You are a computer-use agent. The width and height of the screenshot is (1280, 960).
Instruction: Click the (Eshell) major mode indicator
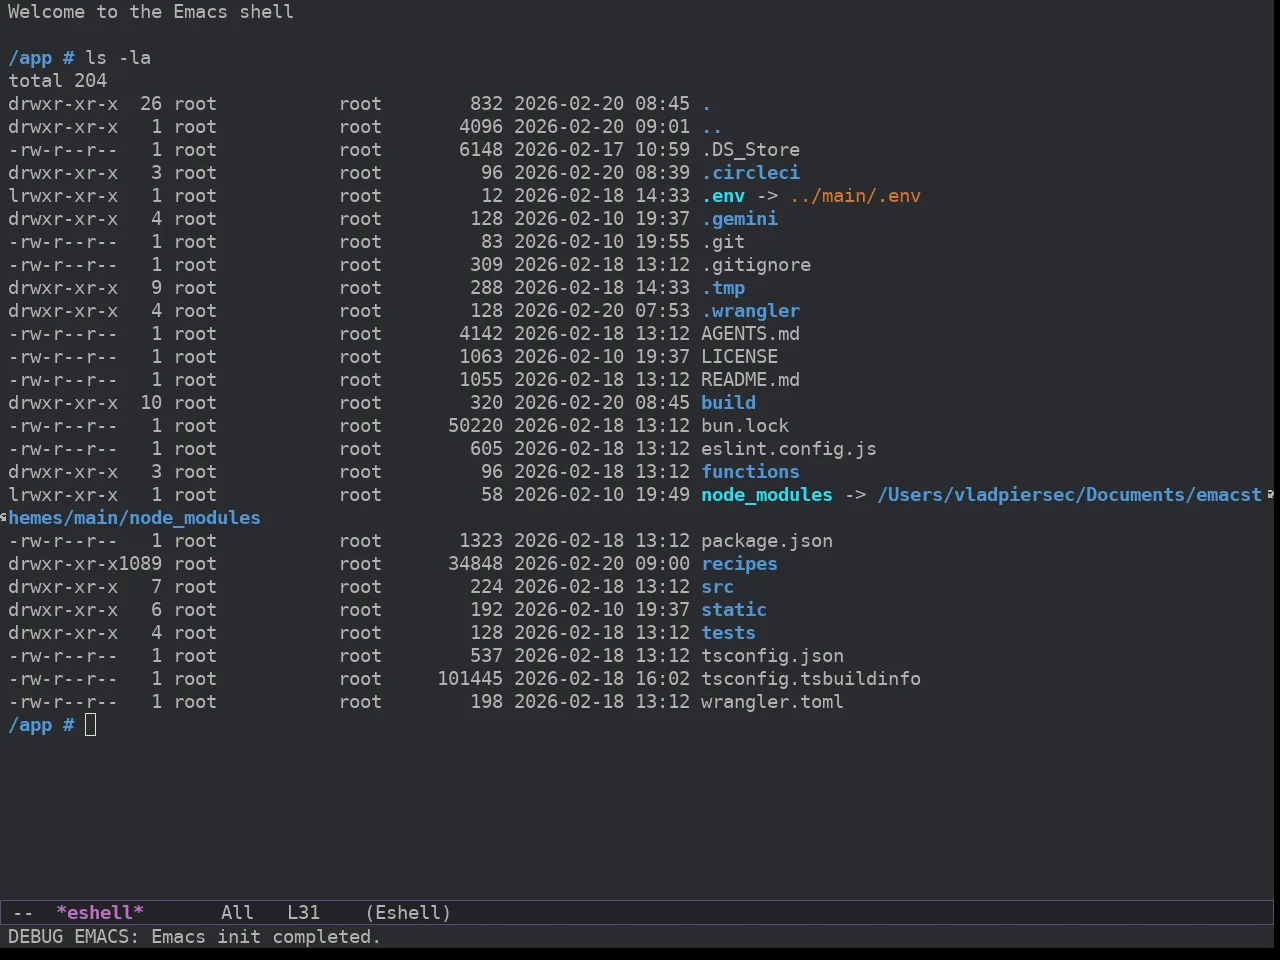pyautogui.click(x=408, y=912)
